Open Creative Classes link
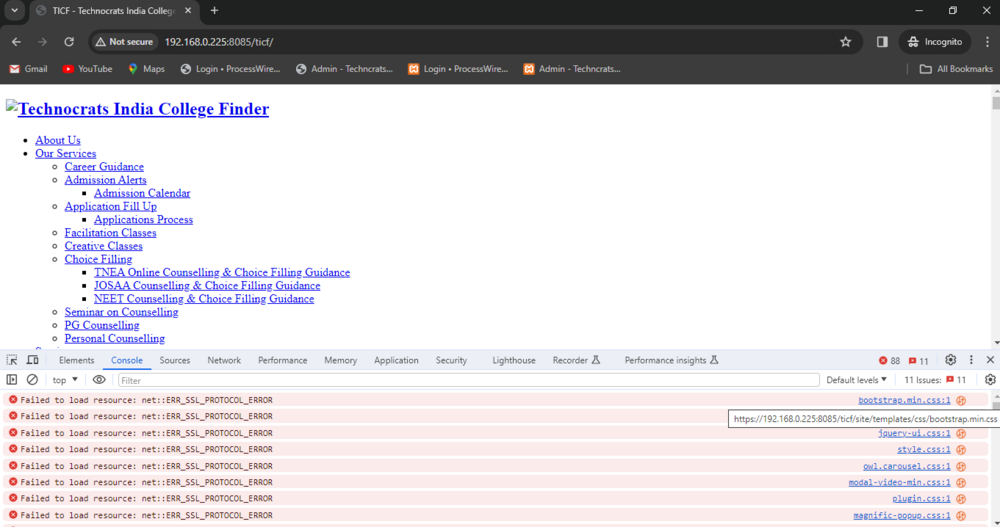Viewport: 1000px width, 527px height. 103,246
